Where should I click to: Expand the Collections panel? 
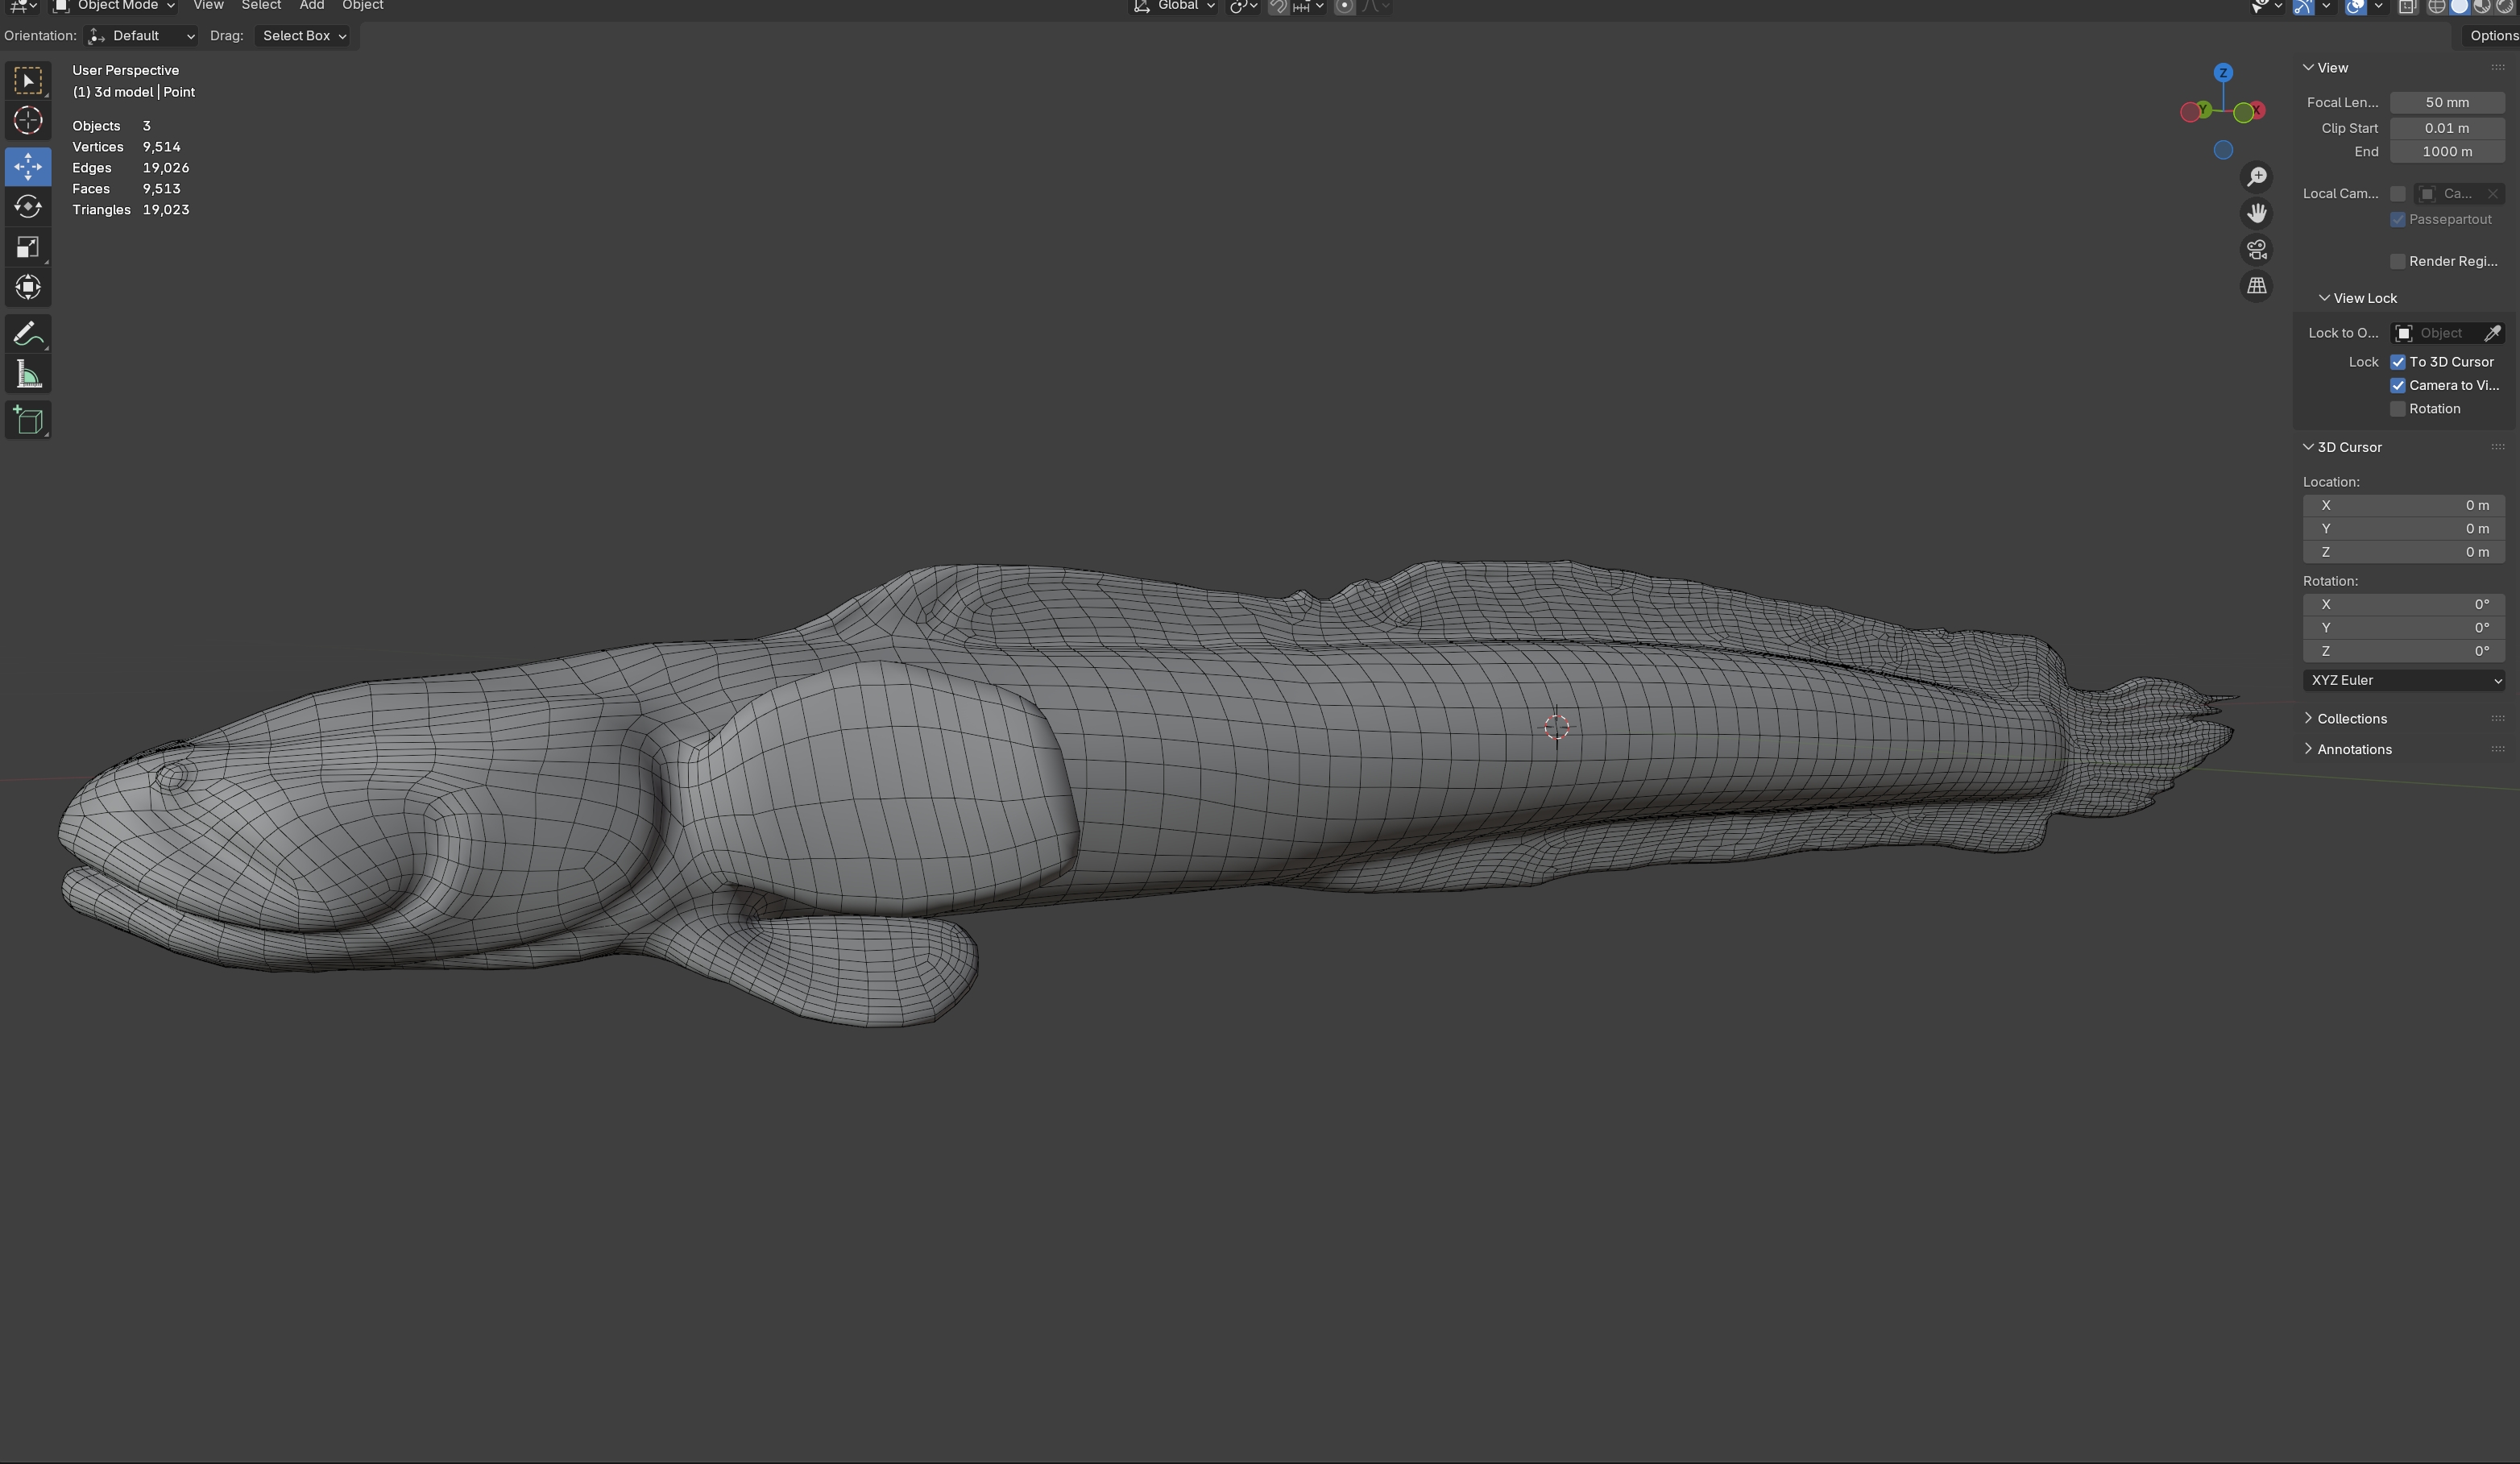tap(2351, 719)
